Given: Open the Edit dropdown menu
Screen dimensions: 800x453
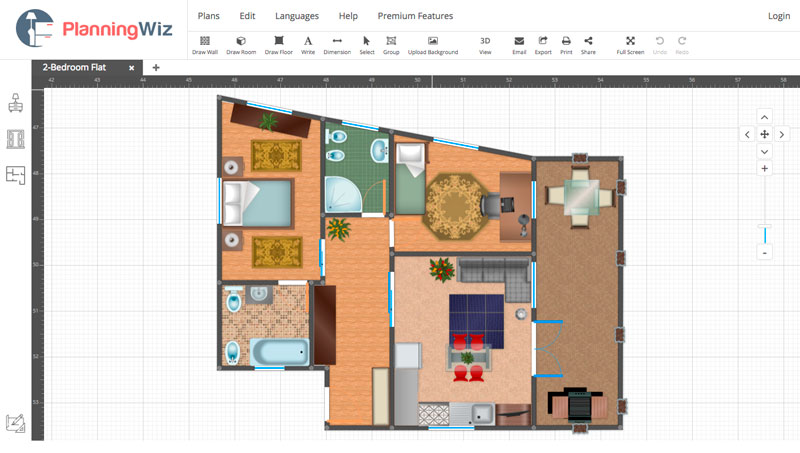Looking at the screenshot, I should tap(247, 16).
